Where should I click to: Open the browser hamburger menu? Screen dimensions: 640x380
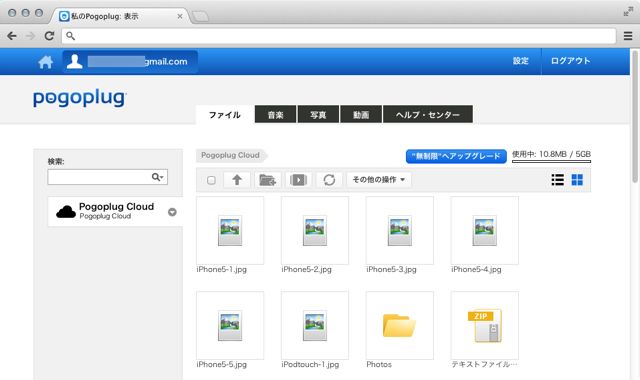click(x=628, y=36)
